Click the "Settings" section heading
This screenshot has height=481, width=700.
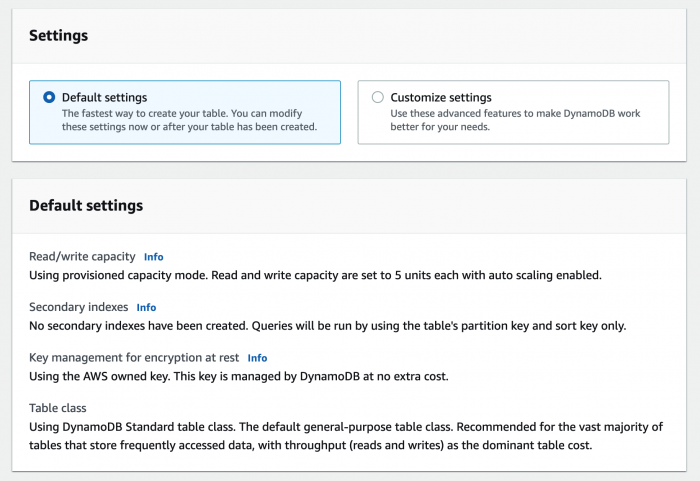58,35
